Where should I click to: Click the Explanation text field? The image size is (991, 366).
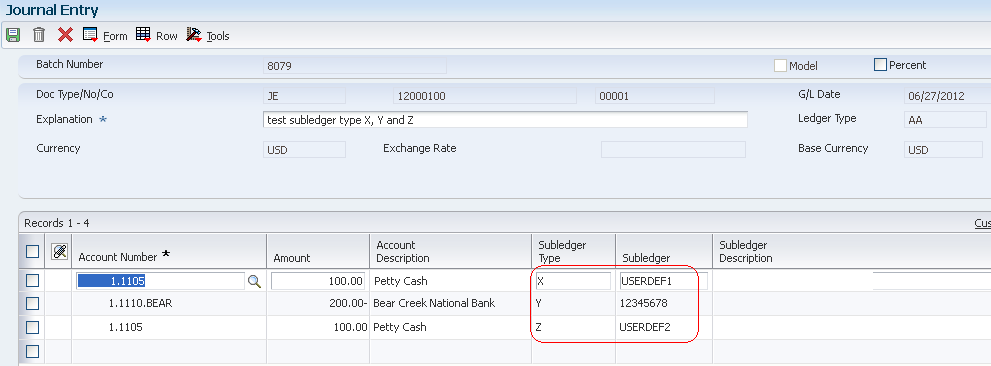tap(505, 119)
